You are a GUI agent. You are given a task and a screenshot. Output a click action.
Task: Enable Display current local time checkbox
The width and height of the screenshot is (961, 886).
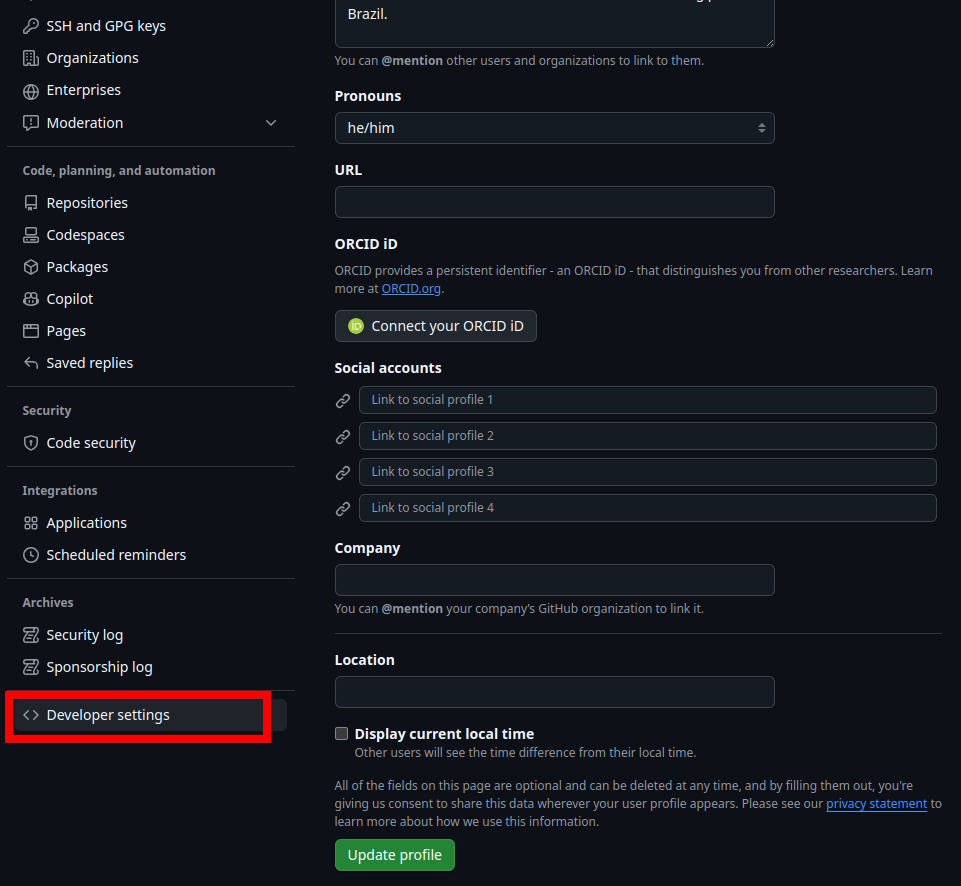pos(341,734)
